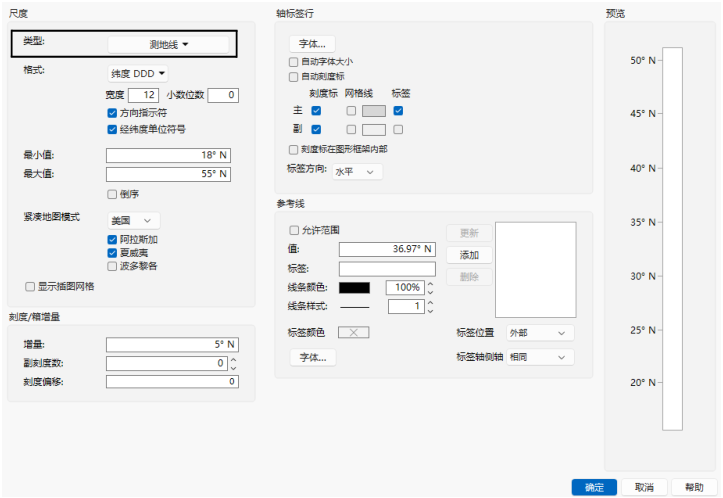Open the 标签方向 水平 dropdown
Image resolution: width=723 pixels, height=498 pixels.
tap(357, 172)
